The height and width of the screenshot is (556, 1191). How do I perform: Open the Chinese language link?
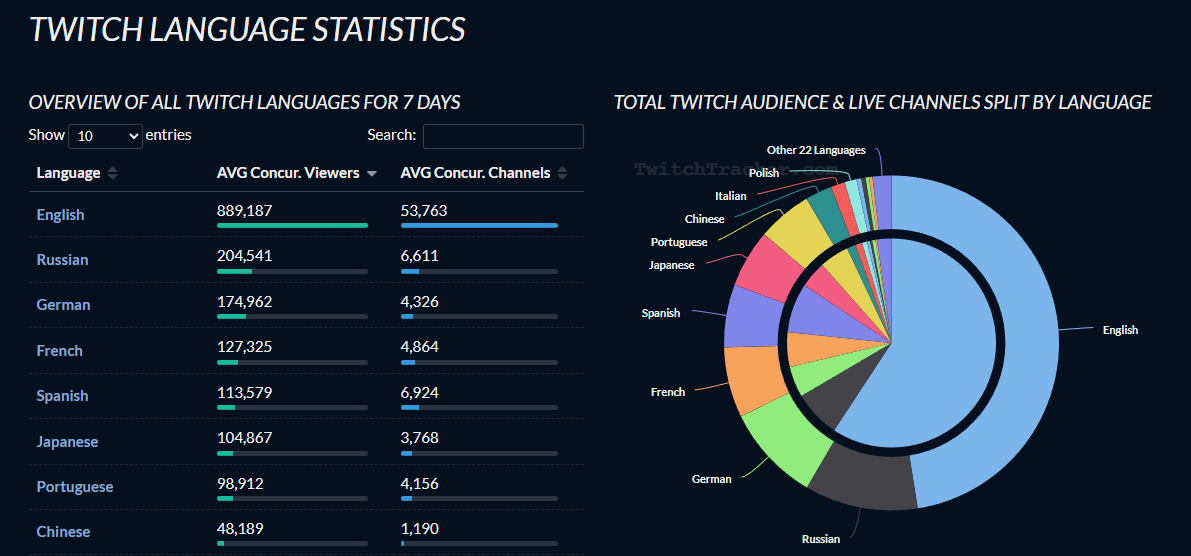pos(63,532)
